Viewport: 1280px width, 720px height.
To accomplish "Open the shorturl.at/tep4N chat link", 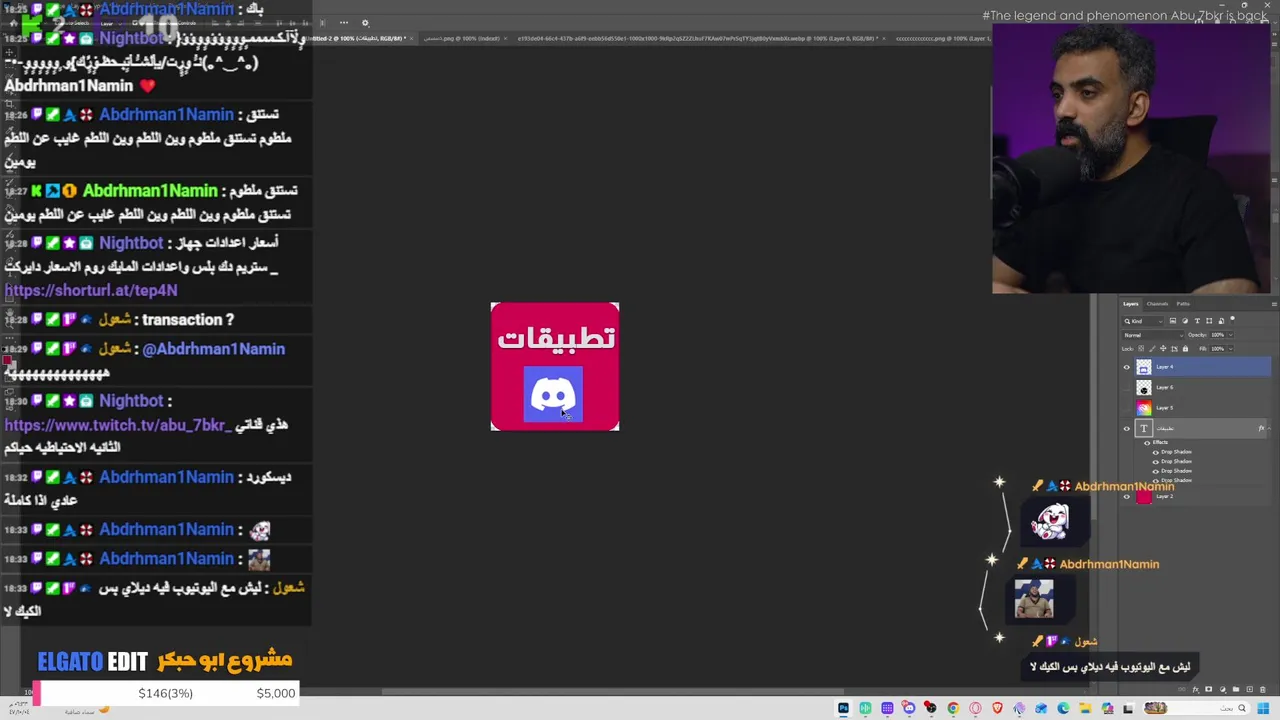I will tap(91, 290).
